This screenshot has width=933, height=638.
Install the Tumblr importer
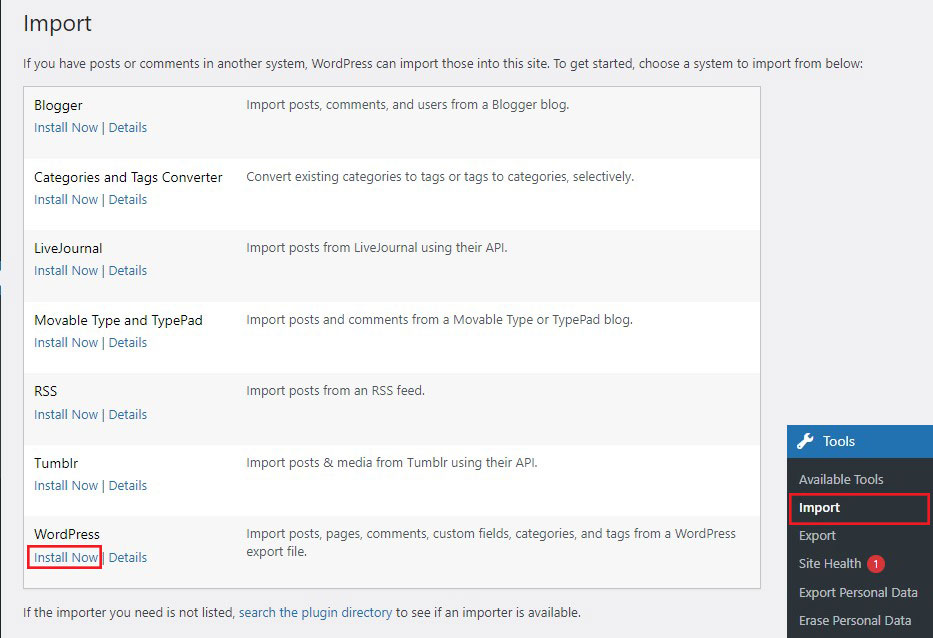tap(66, 486)
